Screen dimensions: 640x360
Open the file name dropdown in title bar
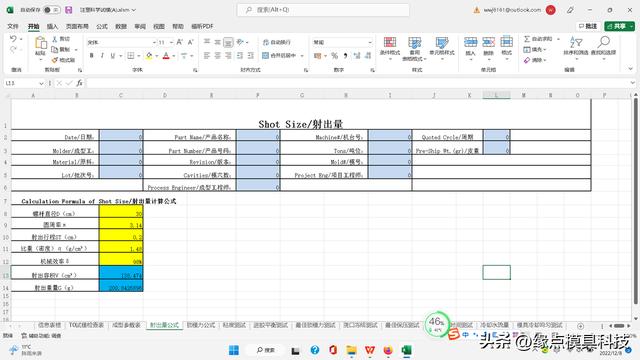(x=133, y=10)
